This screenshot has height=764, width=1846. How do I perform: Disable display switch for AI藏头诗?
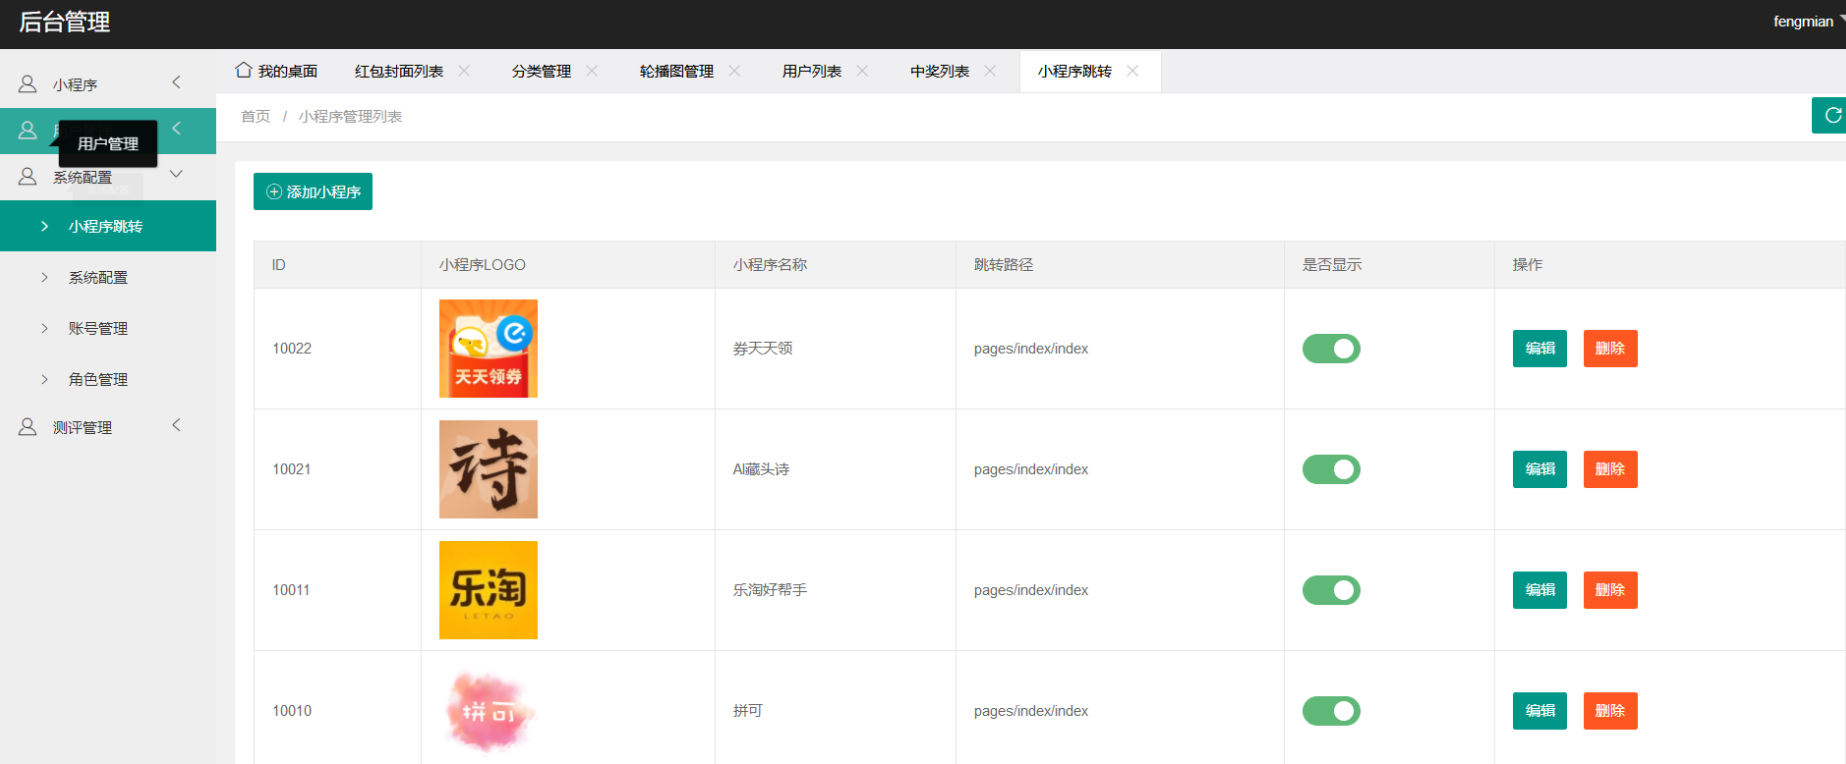click(x=1330, y=470)
